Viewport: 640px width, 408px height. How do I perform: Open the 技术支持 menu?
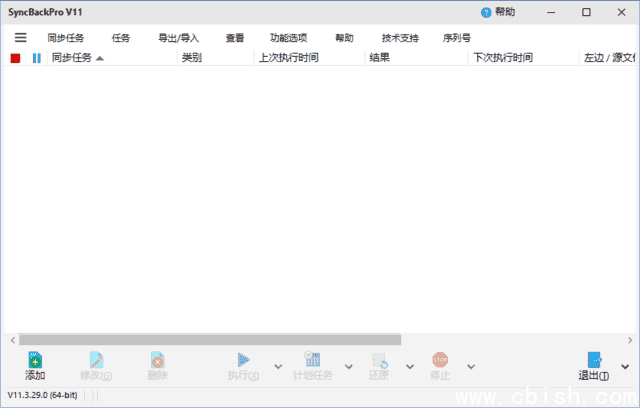tap(400, 38)
